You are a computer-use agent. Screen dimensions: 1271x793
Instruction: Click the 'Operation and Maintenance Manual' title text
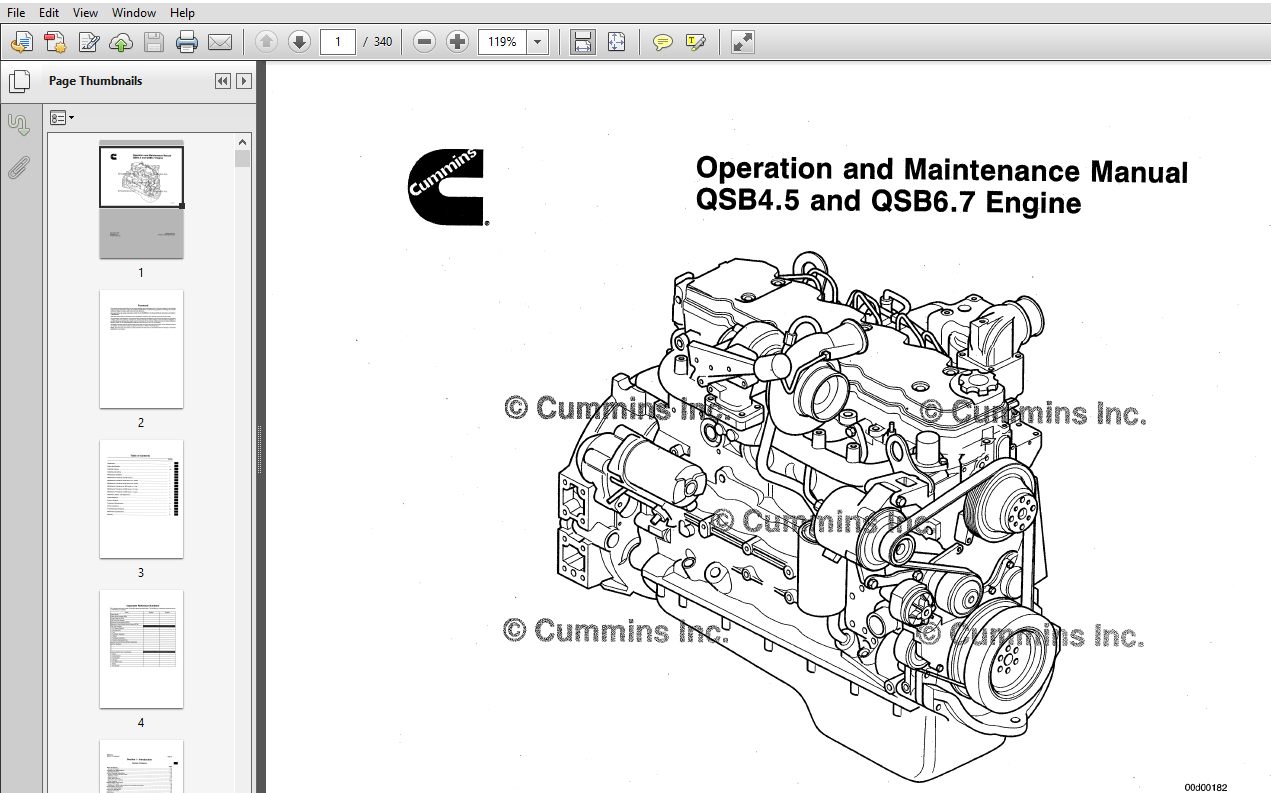[941, 170]
